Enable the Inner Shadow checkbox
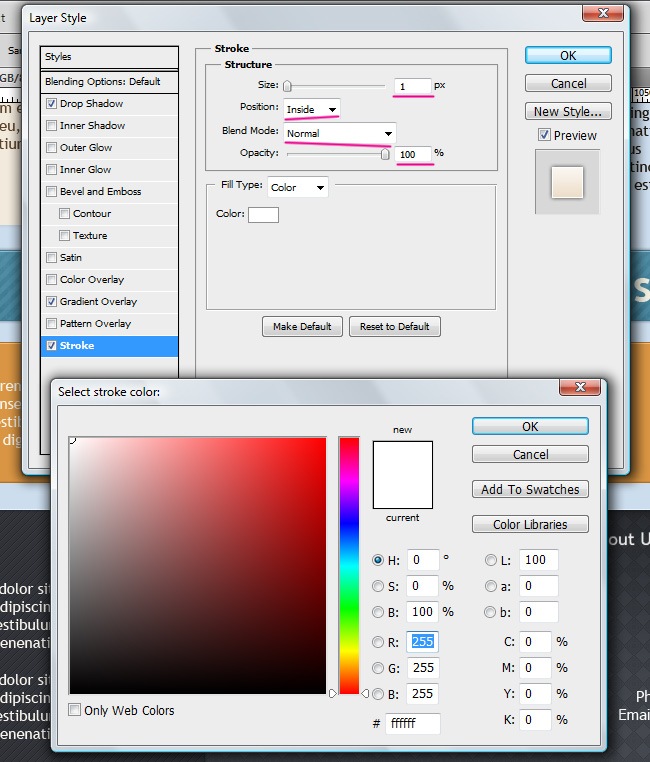The height and width of the screenshot is (762, 650). click(x=51, y=126)
